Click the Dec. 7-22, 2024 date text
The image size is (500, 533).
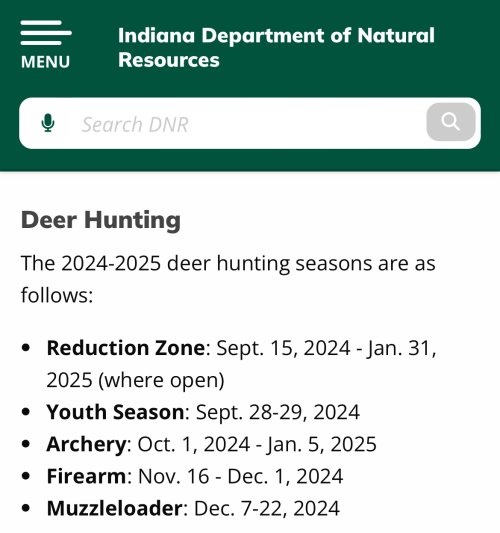(x=267, y=509)
